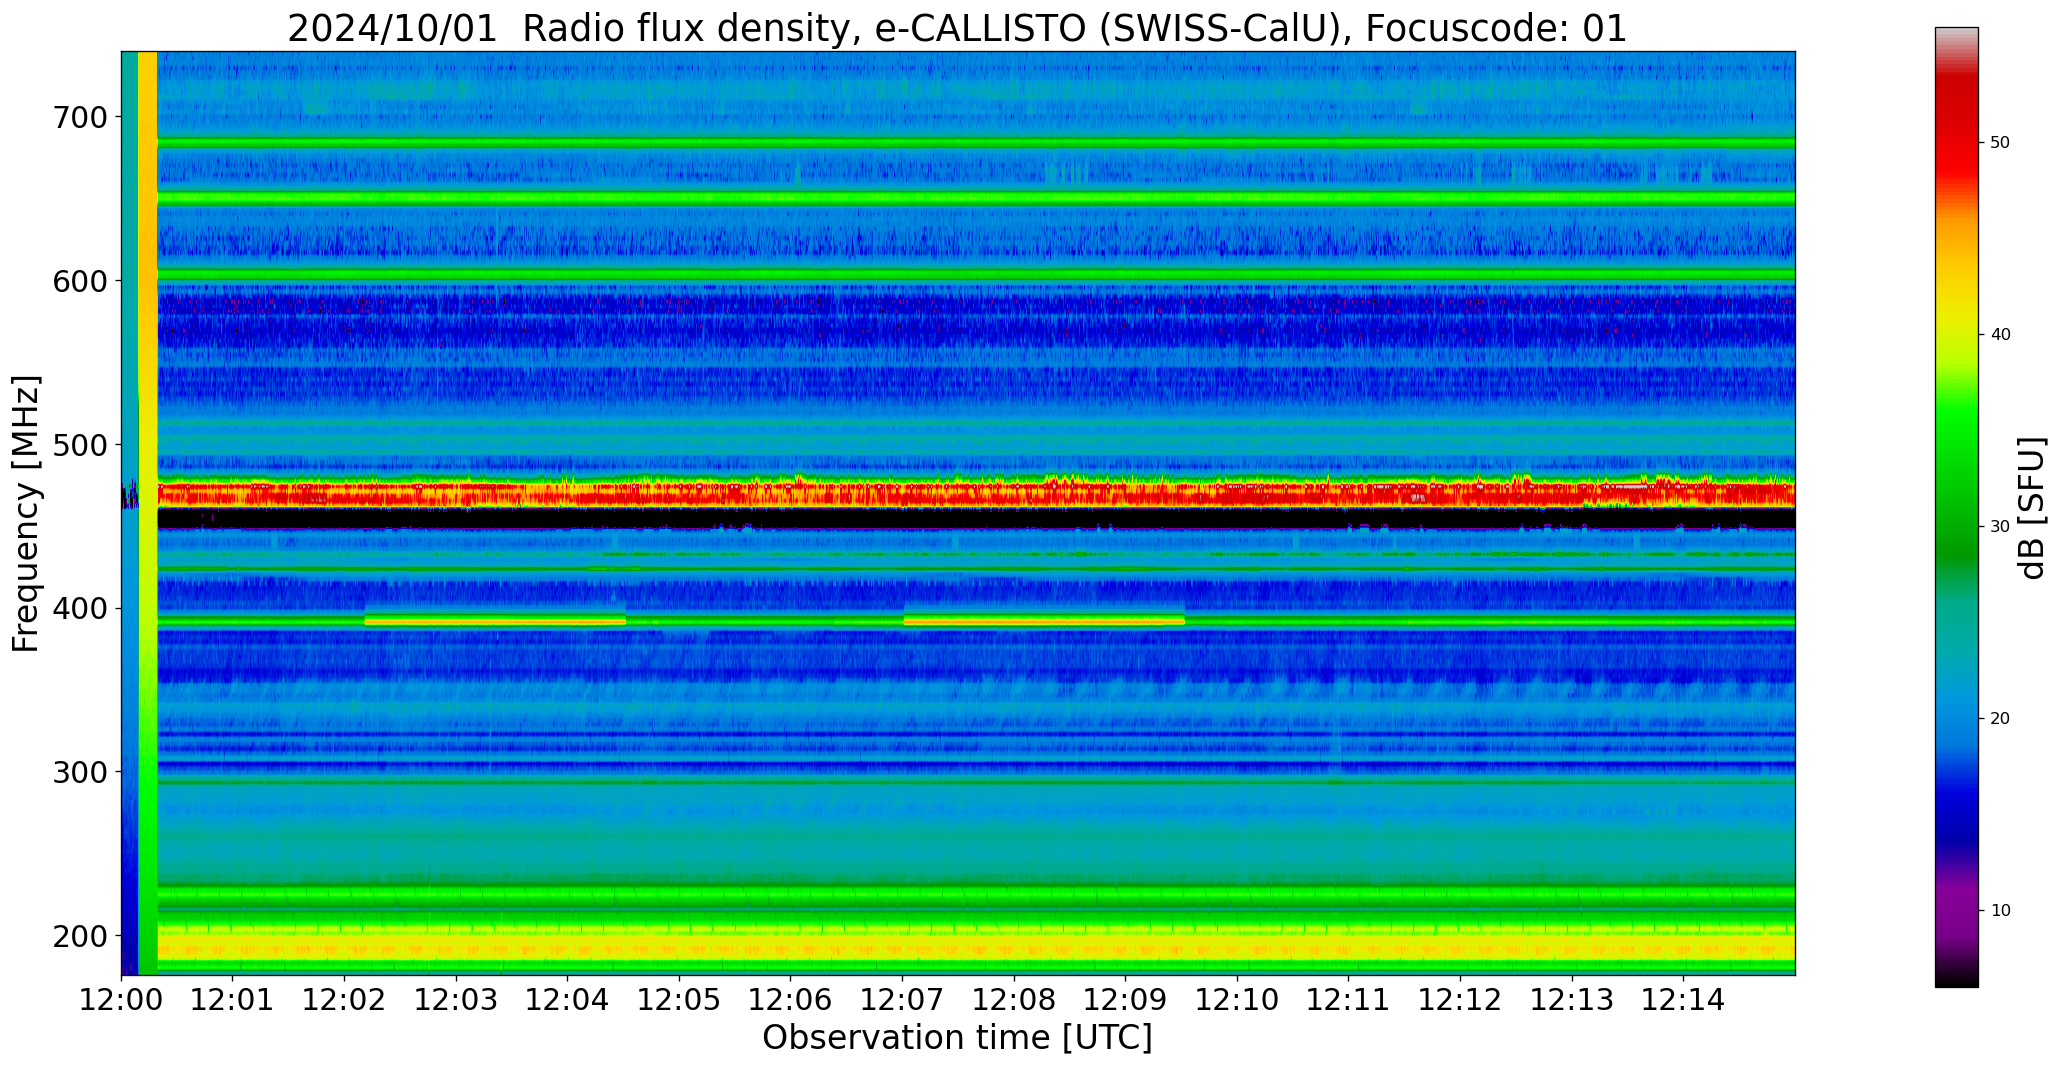
Task: Click the second yellow burst at 392 MHz
Action: tap(1044, 621)
